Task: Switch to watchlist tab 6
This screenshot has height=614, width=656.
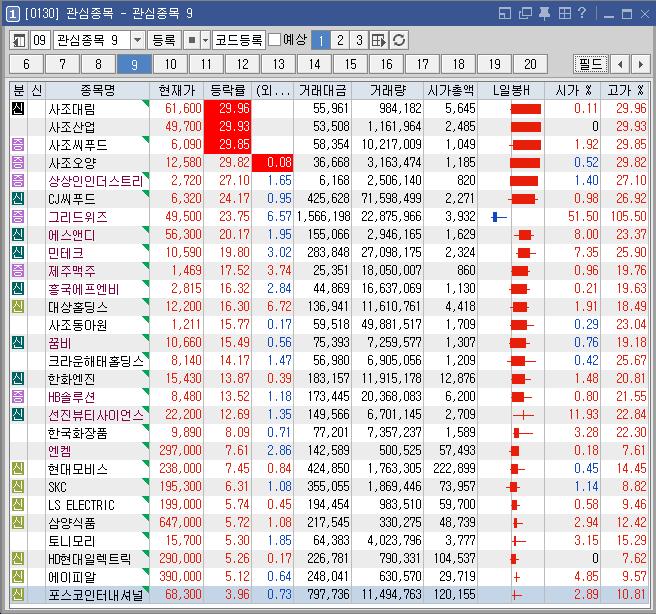Action: coord(26,64)
